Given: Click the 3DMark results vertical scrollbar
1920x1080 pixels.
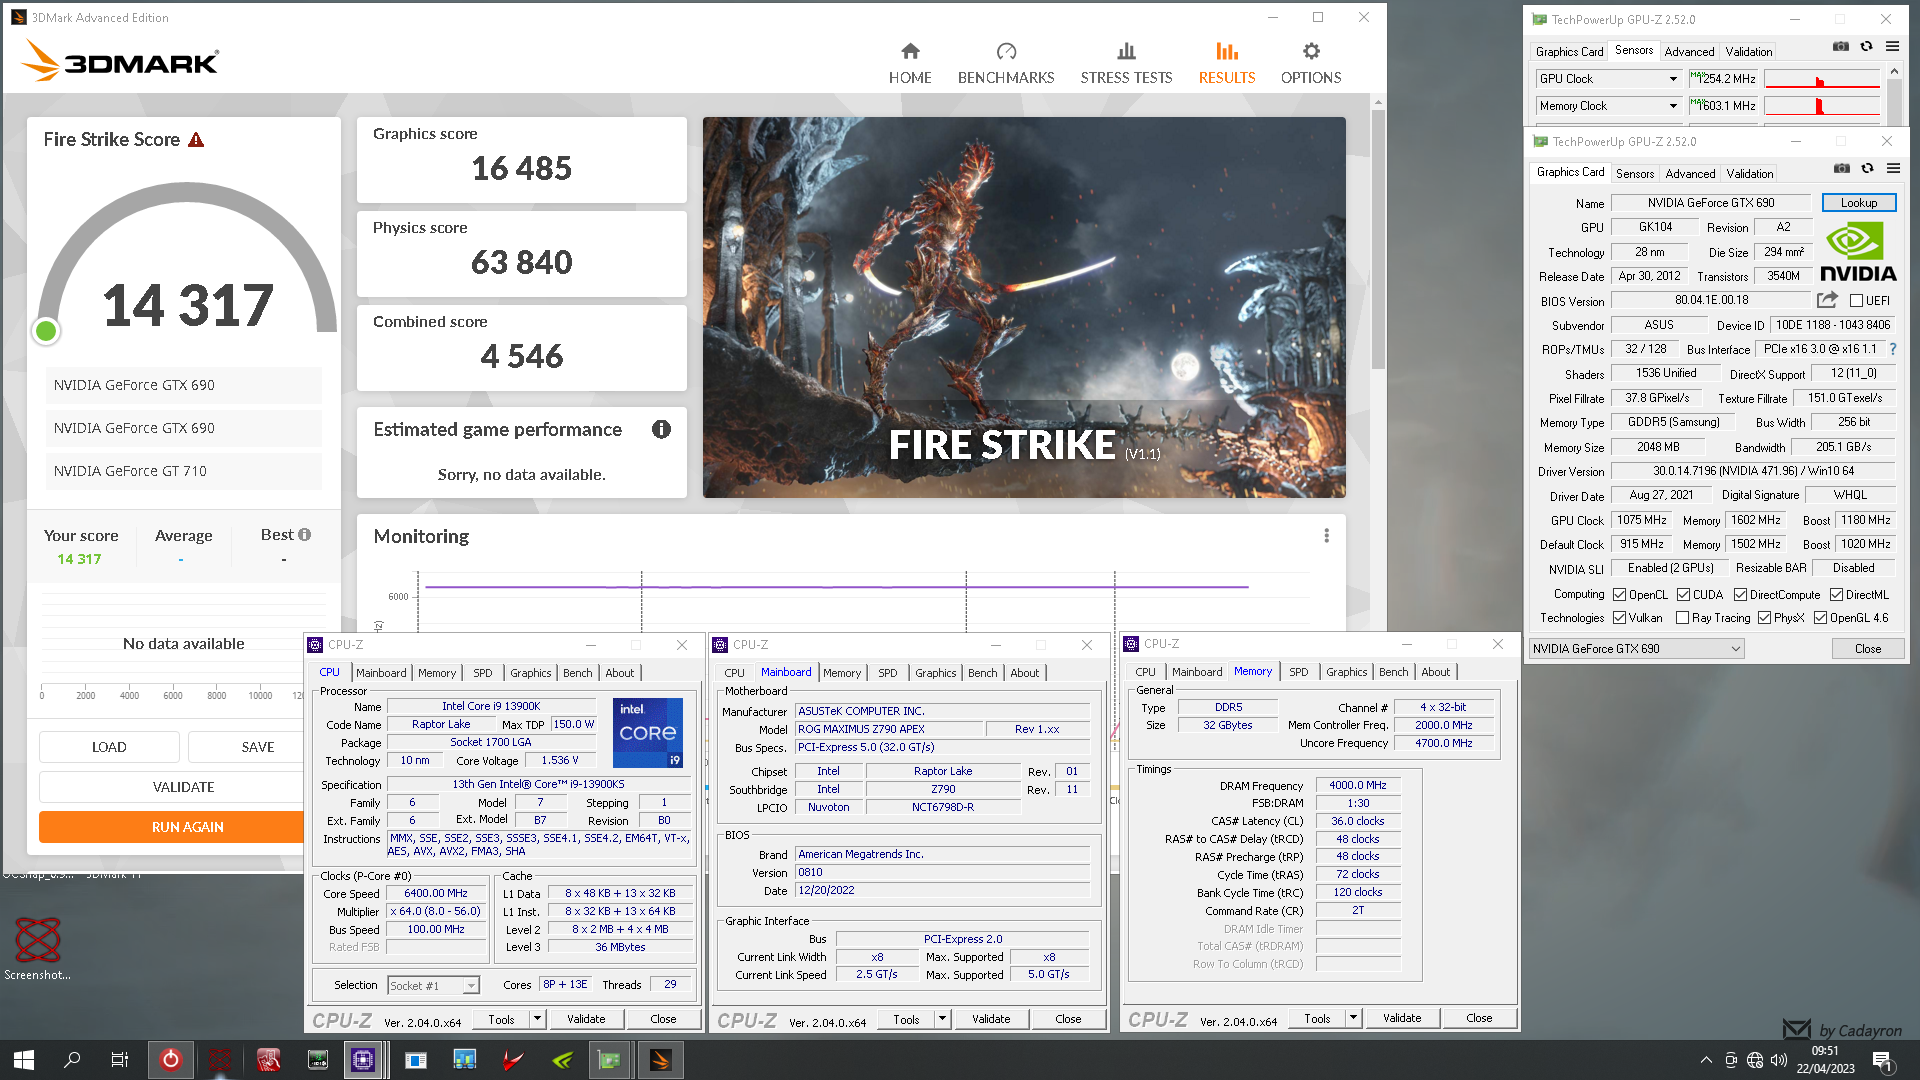Looking at the screenshot, I should [1378, 240].
